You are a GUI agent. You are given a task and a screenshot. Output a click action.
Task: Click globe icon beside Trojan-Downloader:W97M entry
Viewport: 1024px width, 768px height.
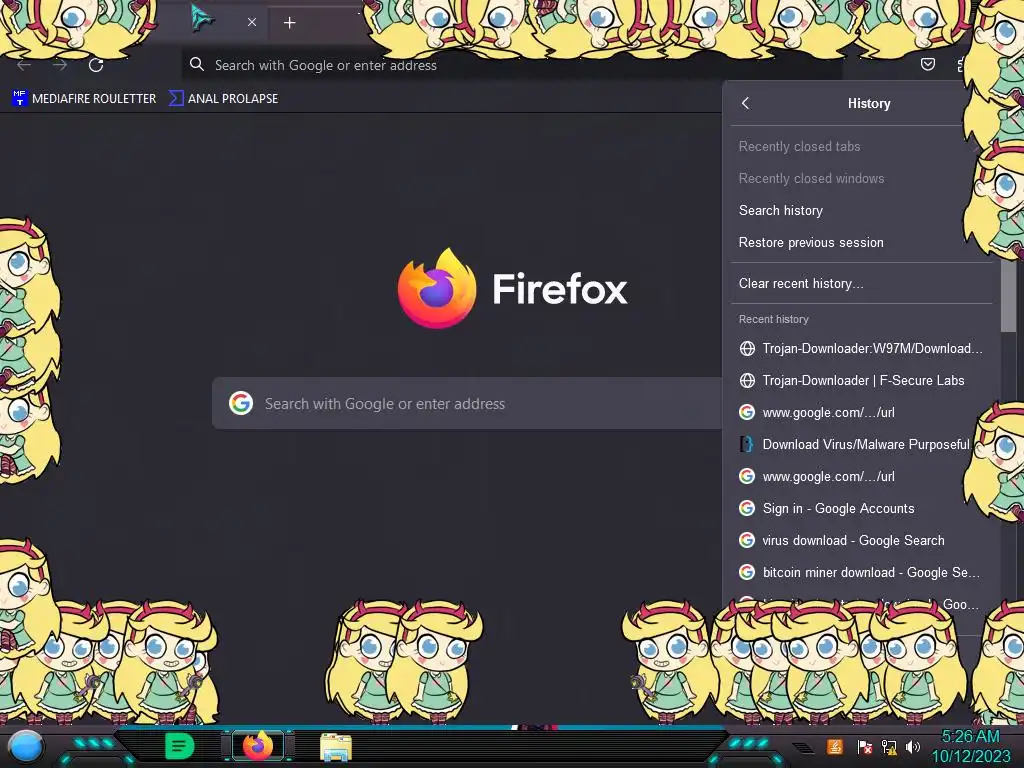[x=747, y=348]
